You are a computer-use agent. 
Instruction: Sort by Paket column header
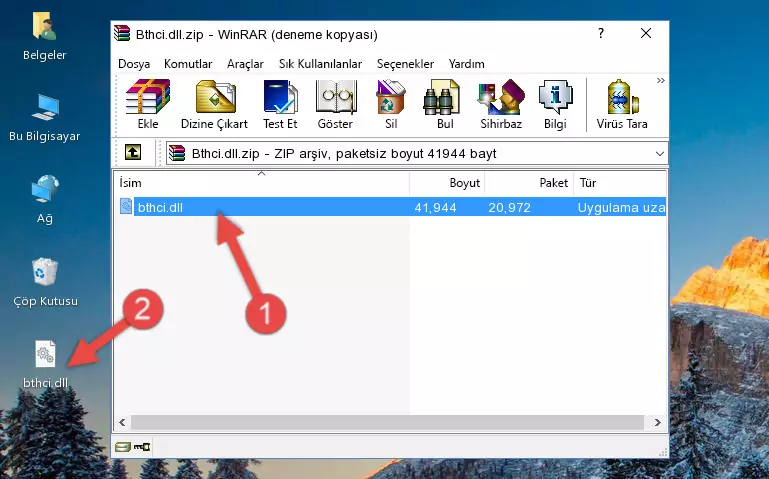529,183
